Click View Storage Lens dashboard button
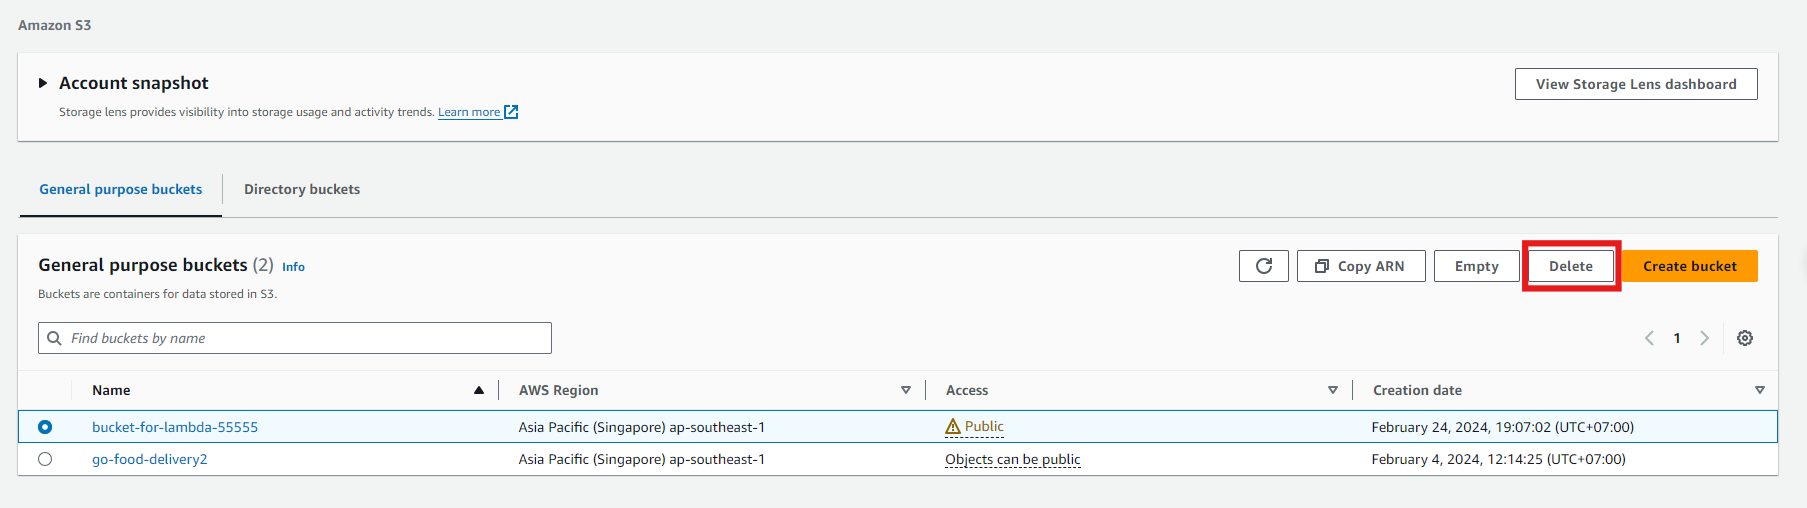Viewport: 1807px width, 508px height. (x=1636, y=84)
